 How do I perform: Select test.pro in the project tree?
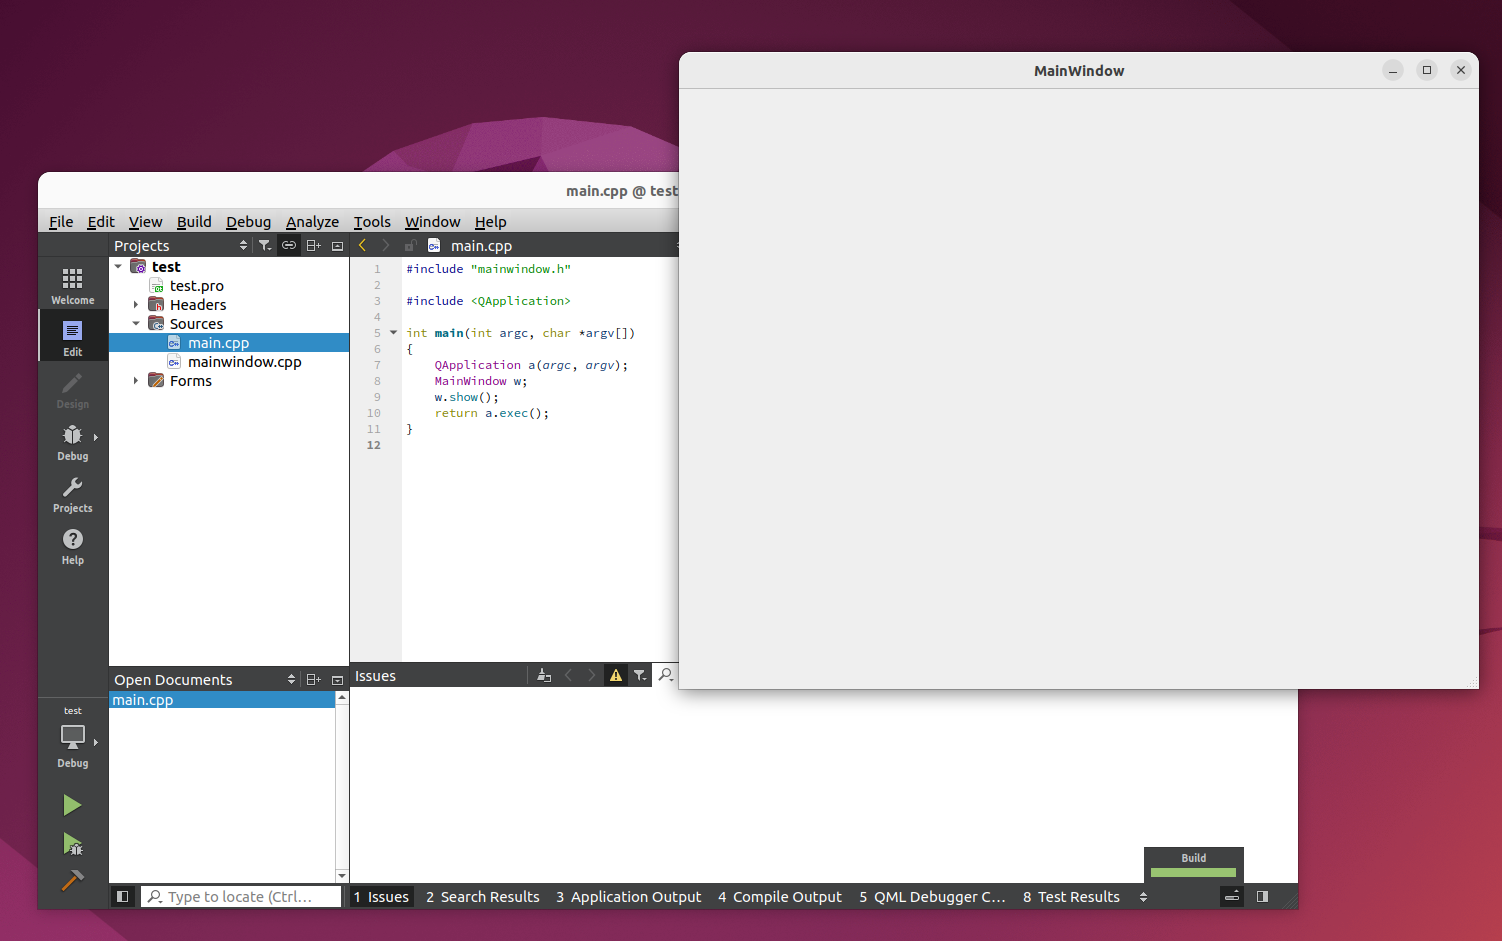pos(196,286)
